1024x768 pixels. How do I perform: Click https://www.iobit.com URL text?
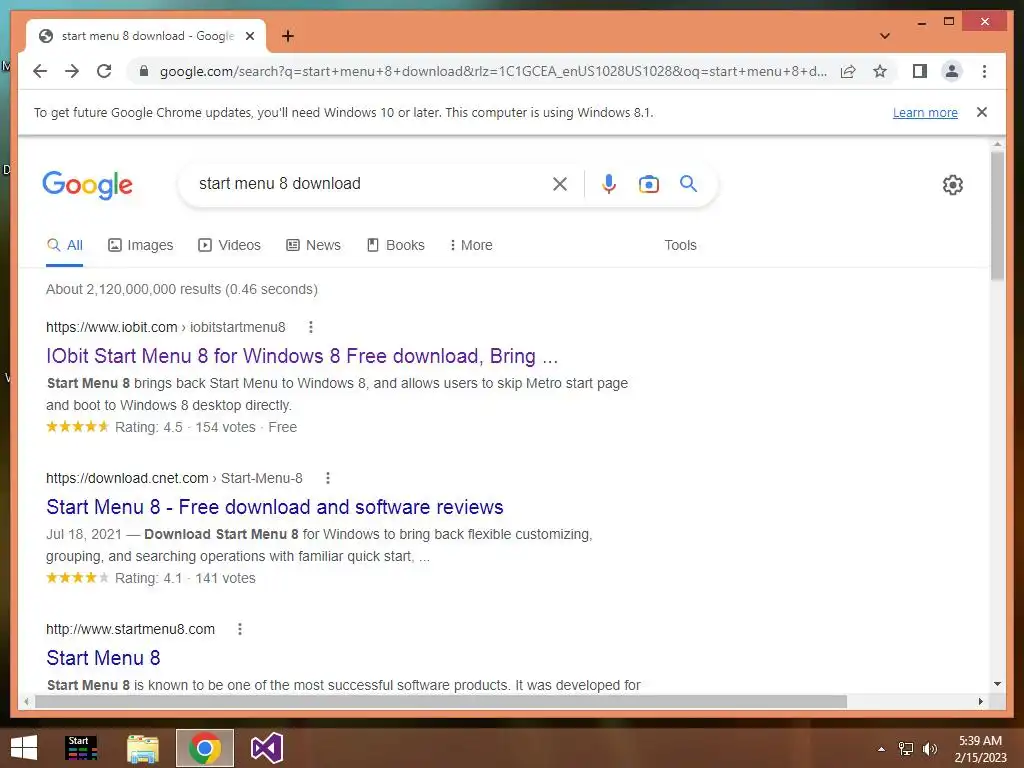click(x=112, y=327)
